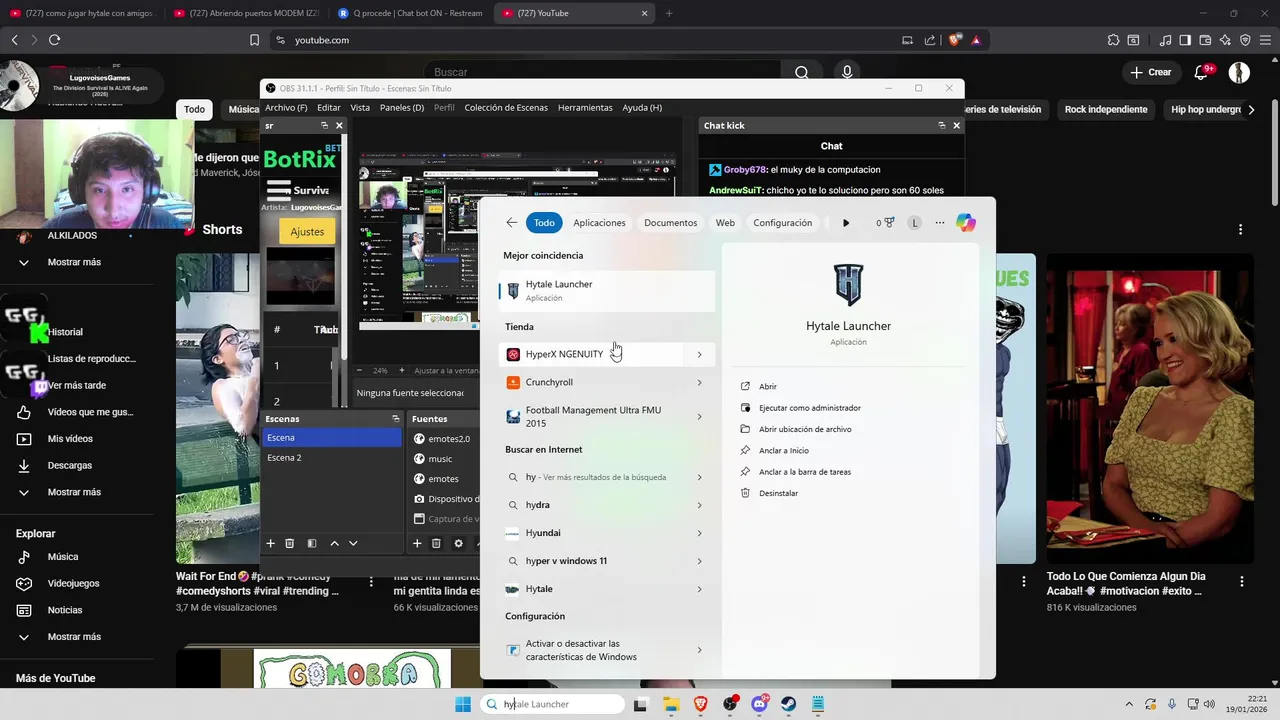
Task: Open scene filters icon in Escenas toolbar
Action: coord(312,543)
